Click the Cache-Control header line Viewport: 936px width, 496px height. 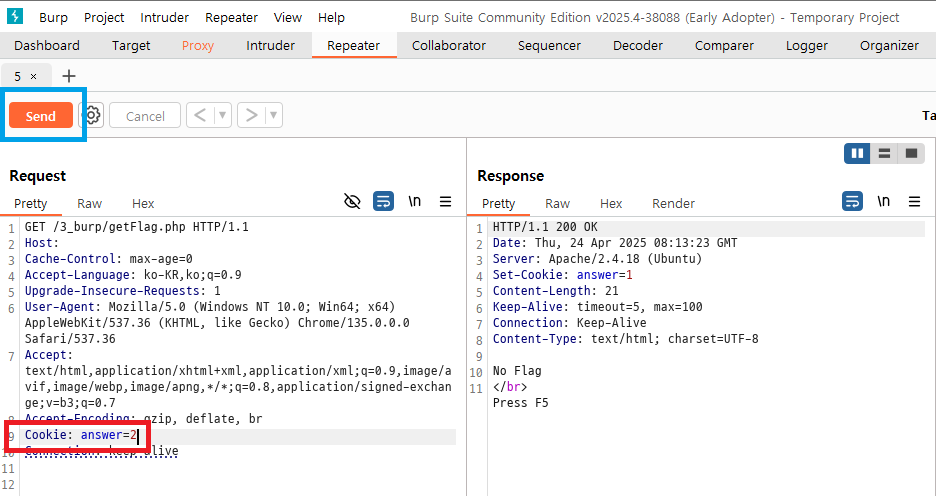click(109, 259)
